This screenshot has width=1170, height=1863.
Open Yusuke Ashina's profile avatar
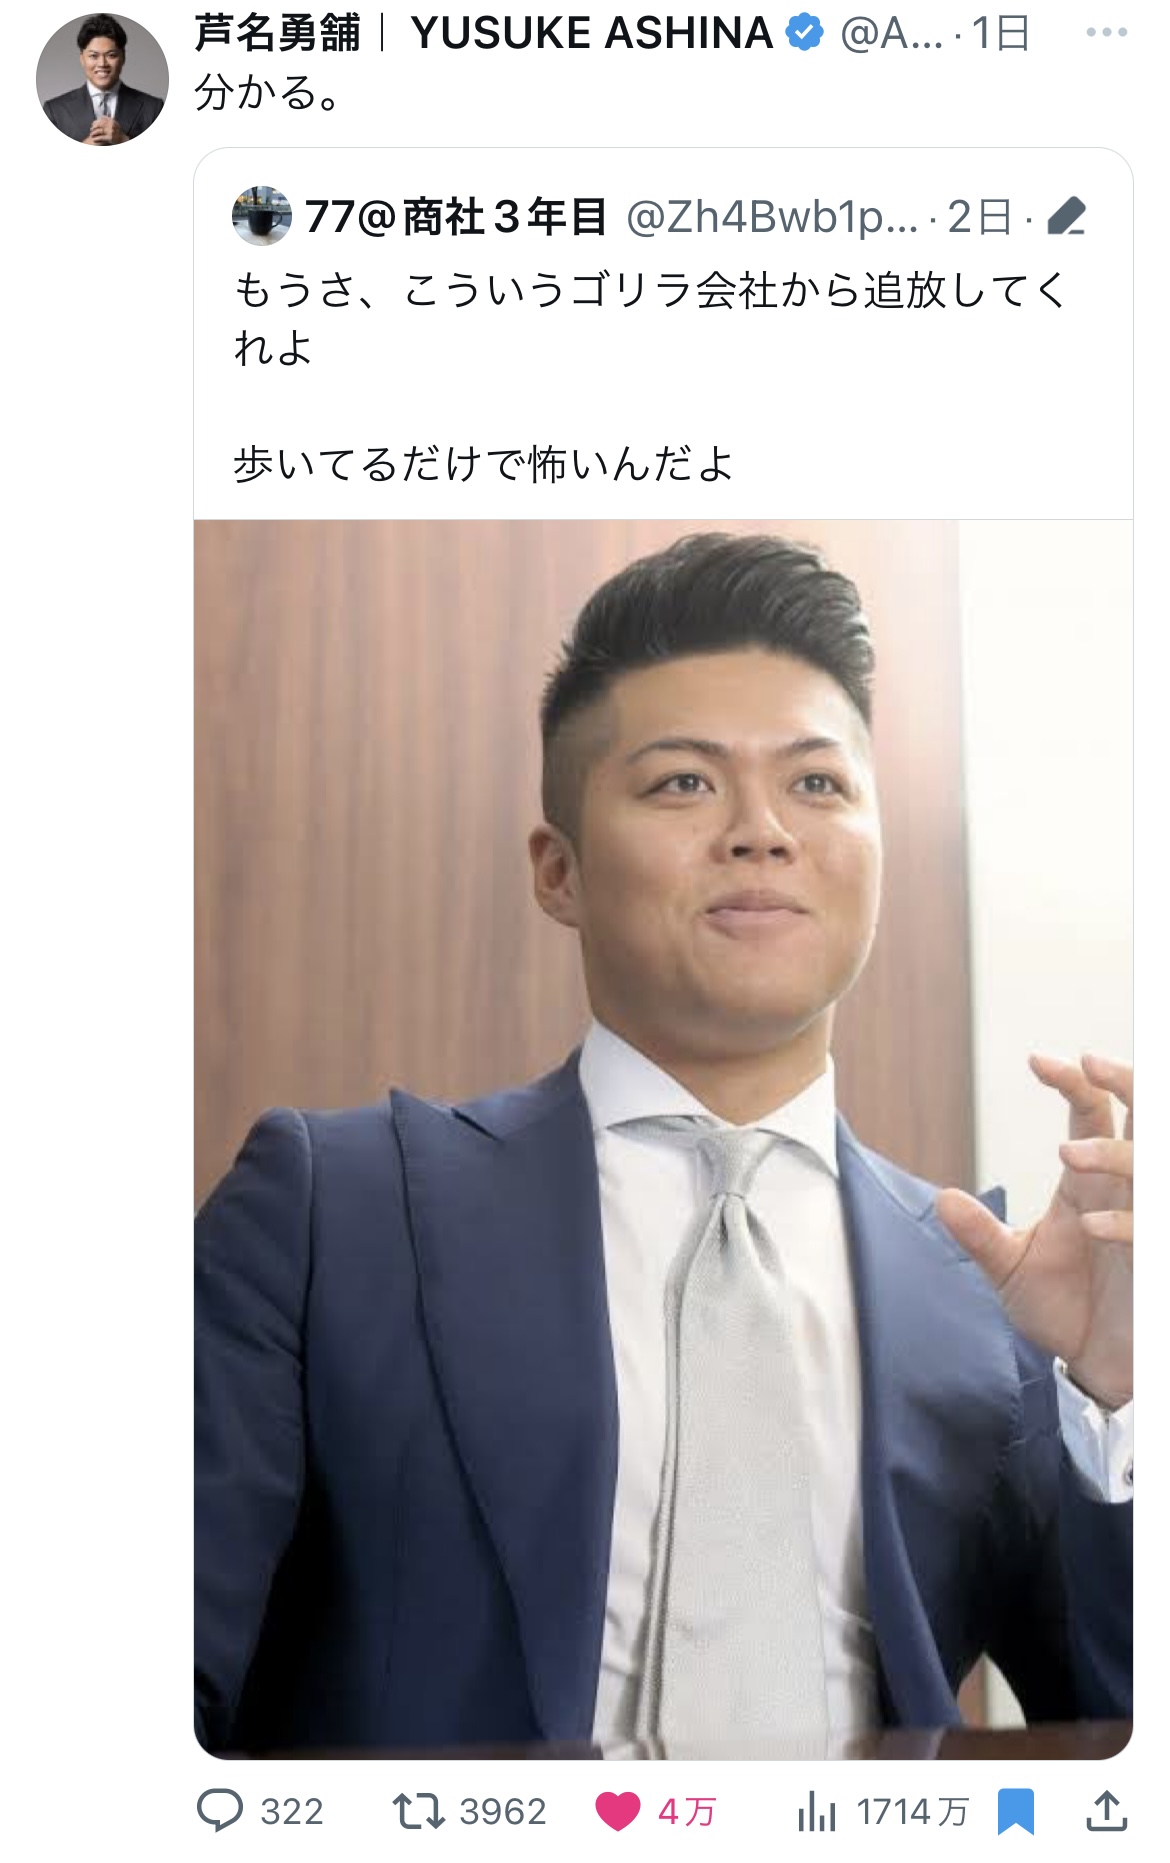(x=101, y=79)
